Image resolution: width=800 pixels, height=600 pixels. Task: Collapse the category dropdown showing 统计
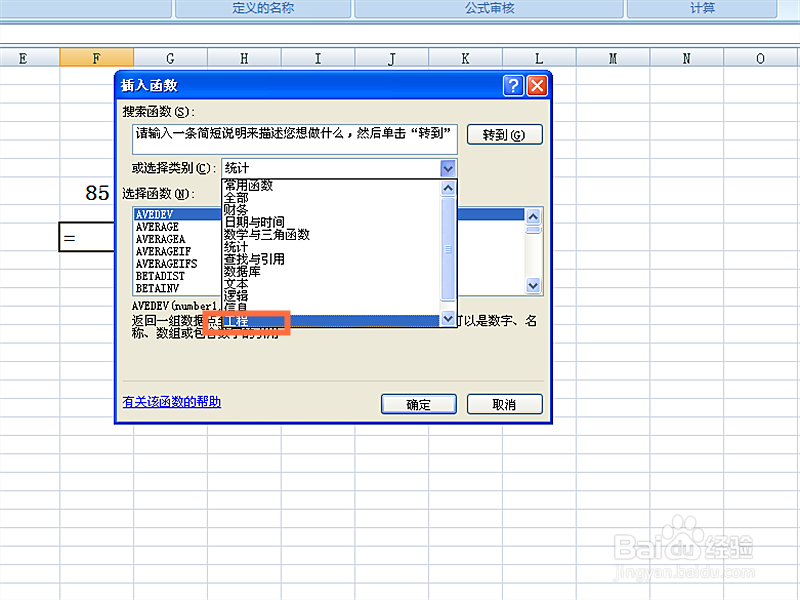447,168
